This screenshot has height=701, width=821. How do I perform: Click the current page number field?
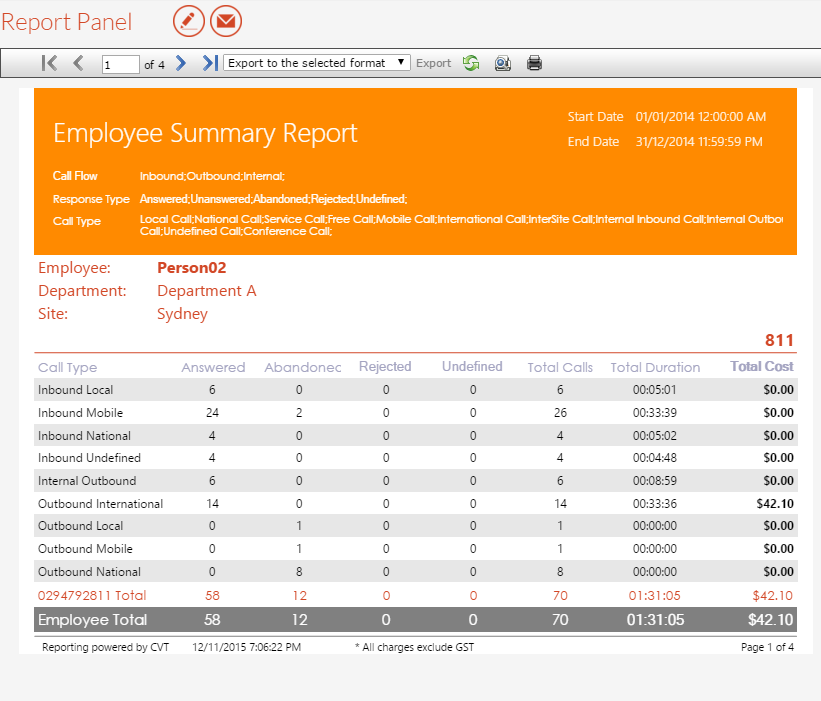[x=120, y=64]
